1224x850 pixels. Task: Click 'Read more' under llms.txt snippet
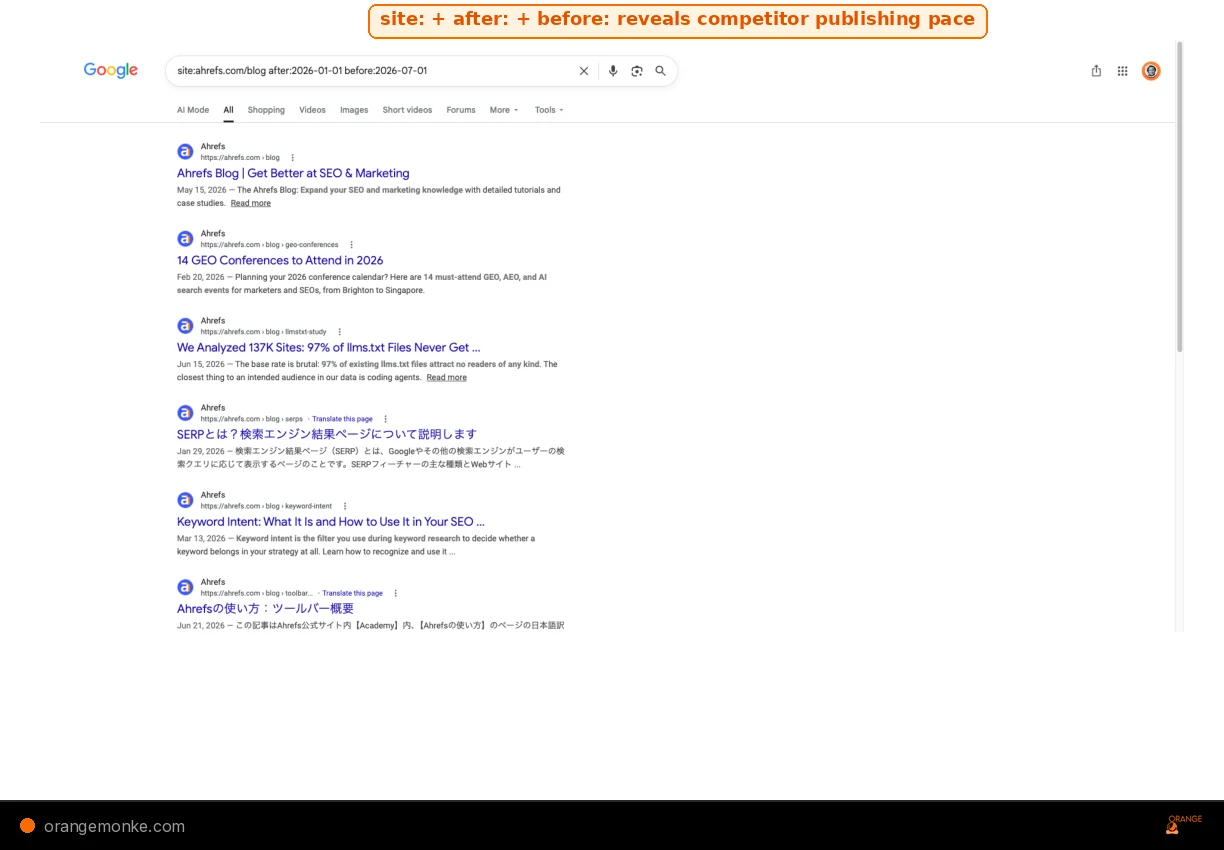coord(446,377)
